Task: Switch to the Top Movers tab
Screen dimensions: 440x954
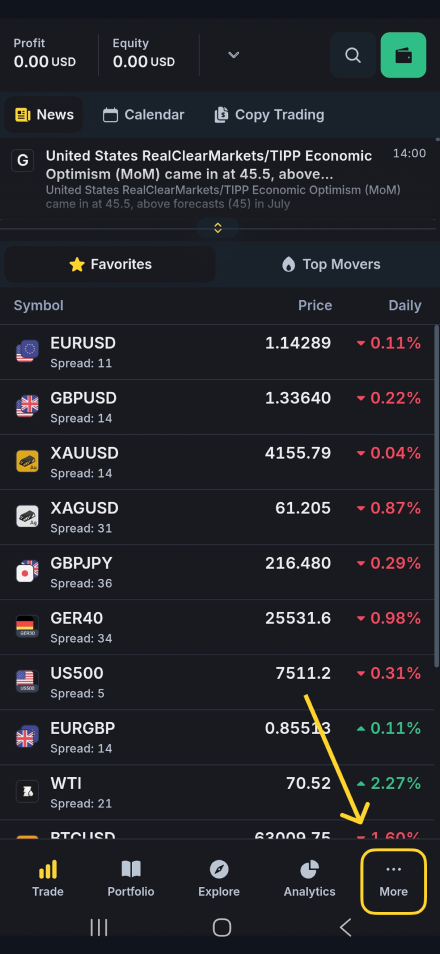Action: pos(331,264)
